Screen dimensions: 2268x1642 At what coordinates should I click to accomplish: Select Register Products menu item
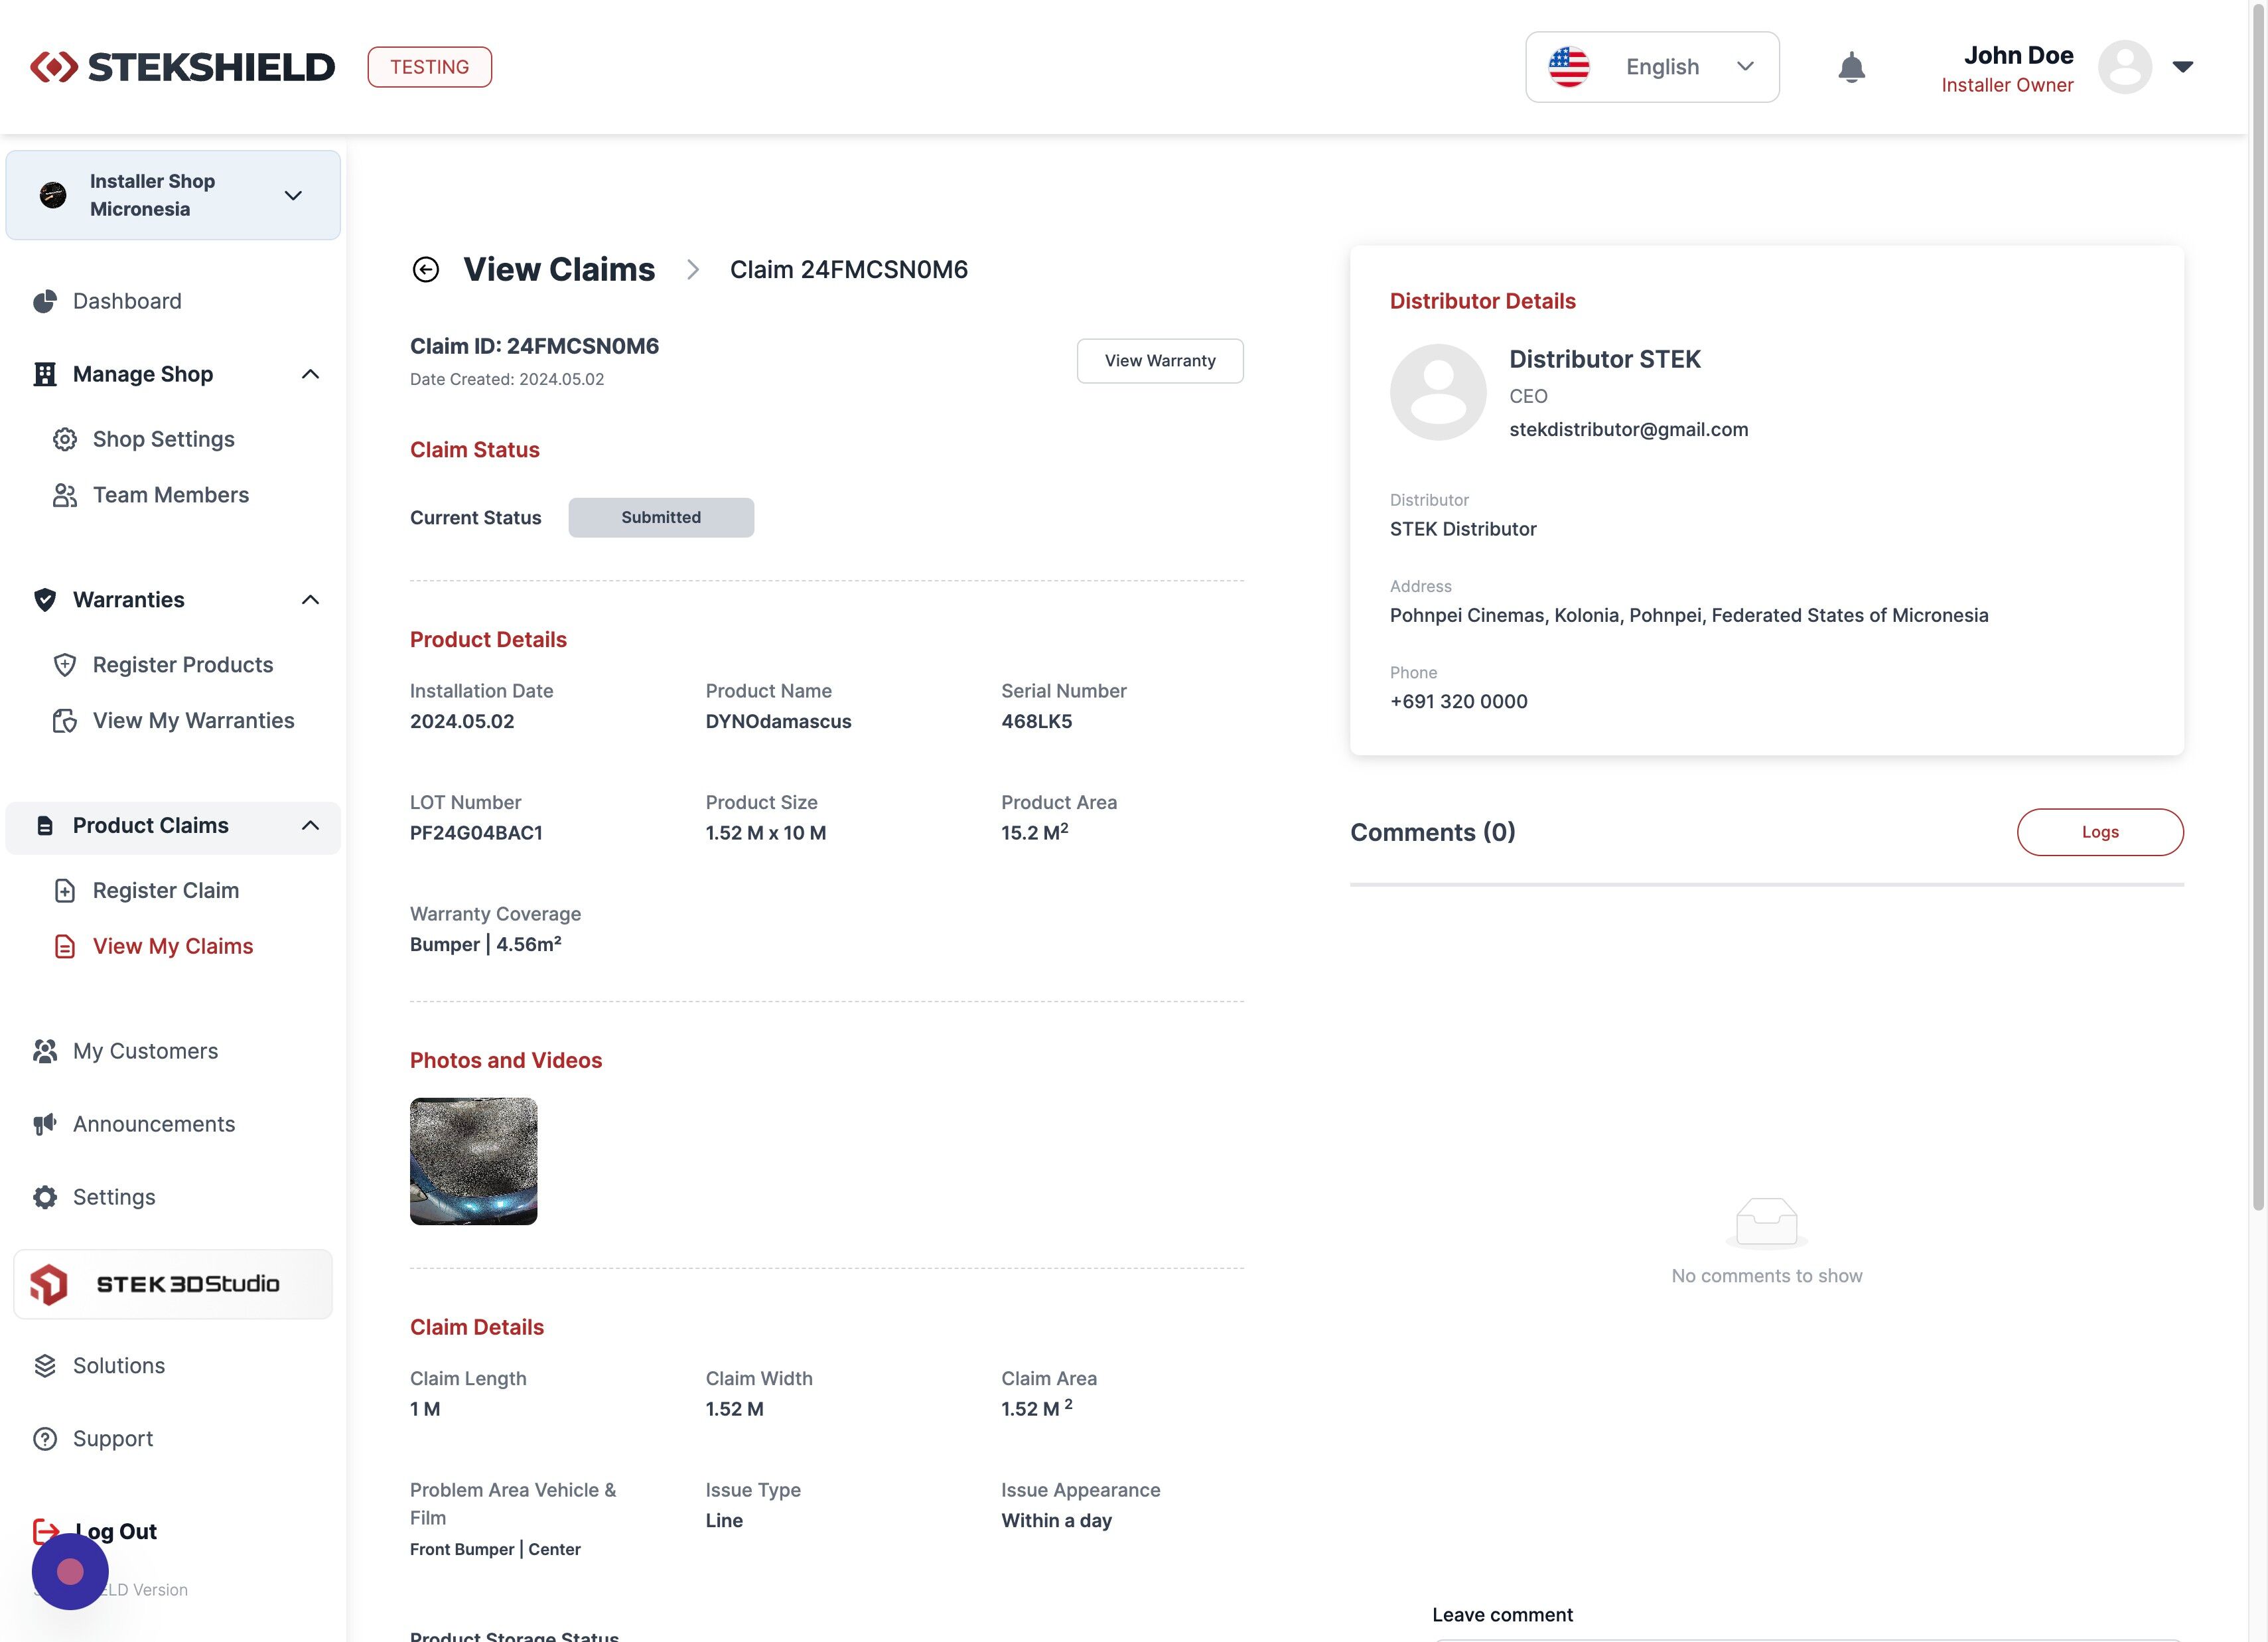(183, 665)
